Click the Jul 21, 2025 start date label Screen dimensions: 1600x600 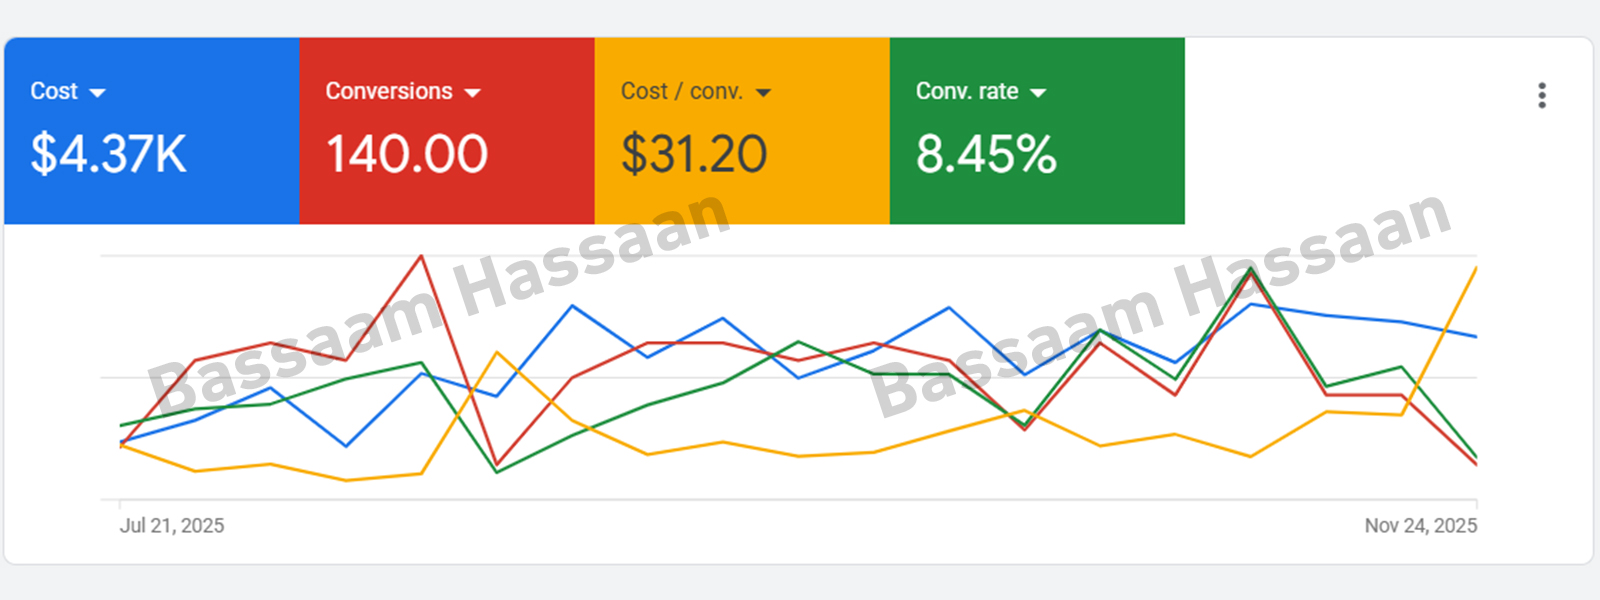(172, 526)
